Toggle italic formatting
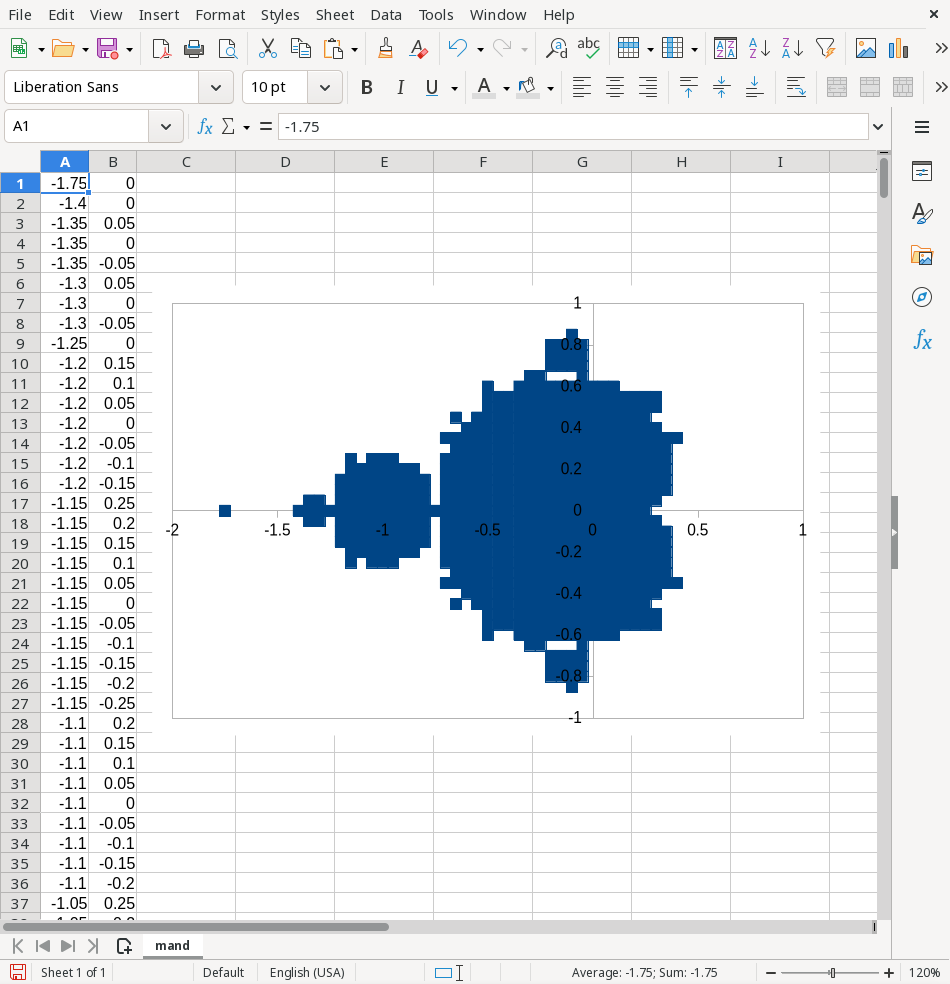 [400, 87]
